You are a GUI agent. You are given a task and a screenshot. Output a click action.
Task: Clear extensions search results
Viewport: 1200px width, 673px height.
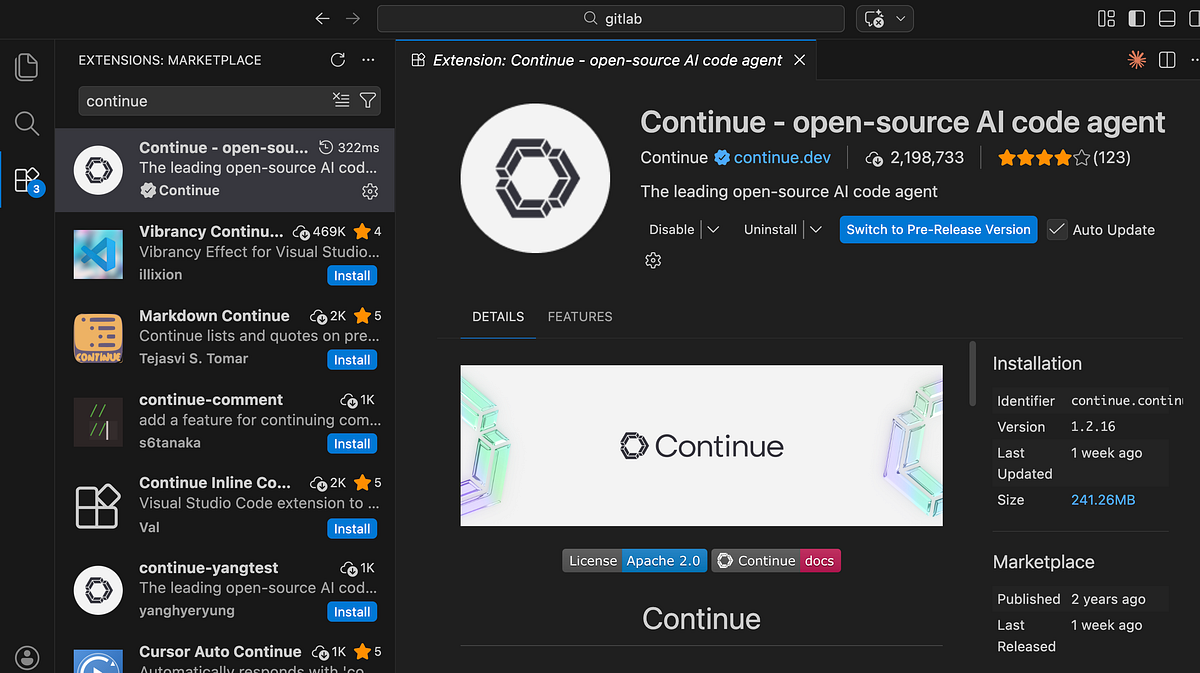[341, 100]
